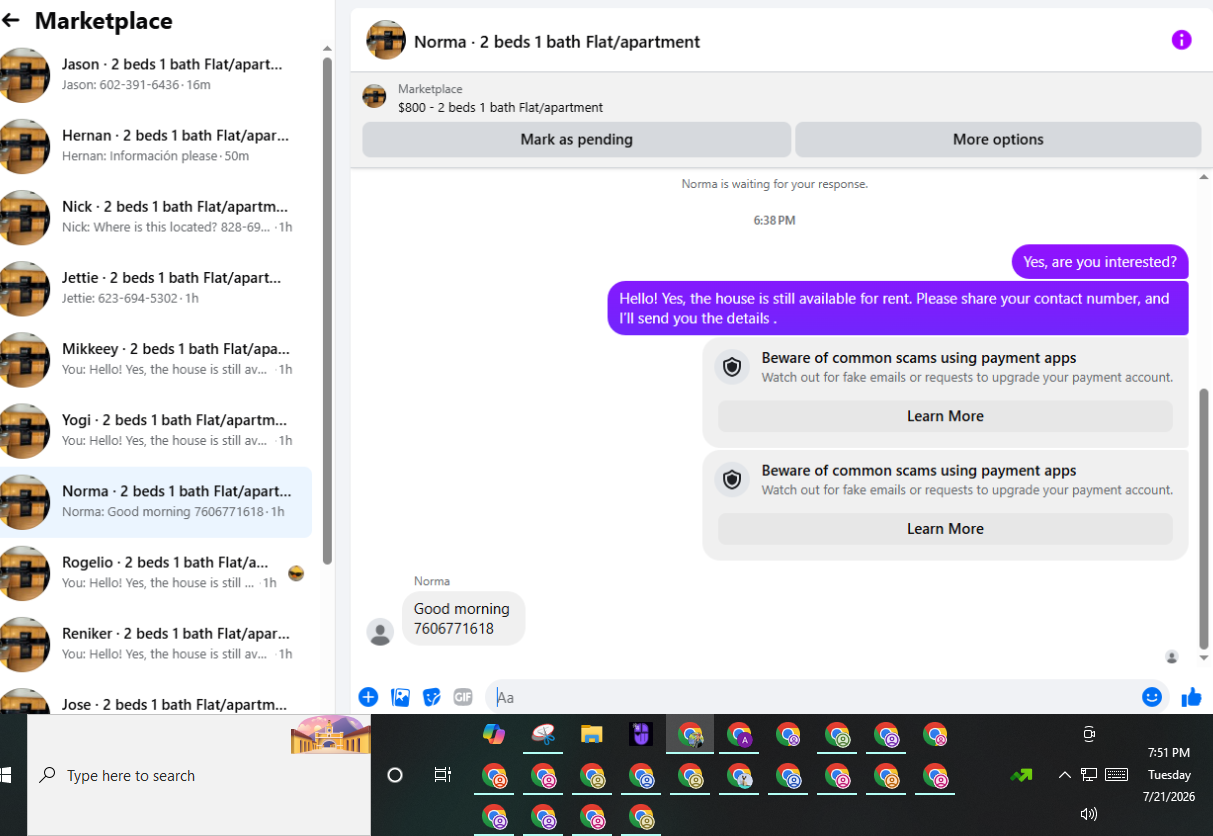Open Mikkeey's conversation
This screenshot has width=1213, height=836.
coord(156,359)
